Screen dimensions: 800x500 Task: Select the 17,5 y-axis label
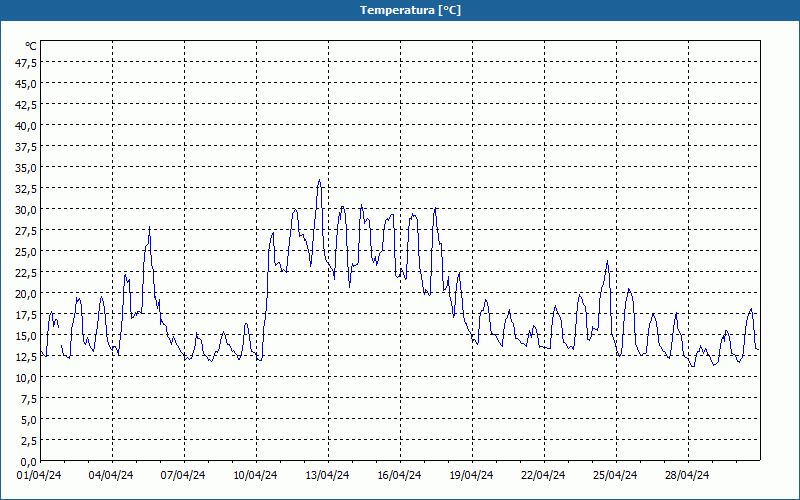[26, 315]
